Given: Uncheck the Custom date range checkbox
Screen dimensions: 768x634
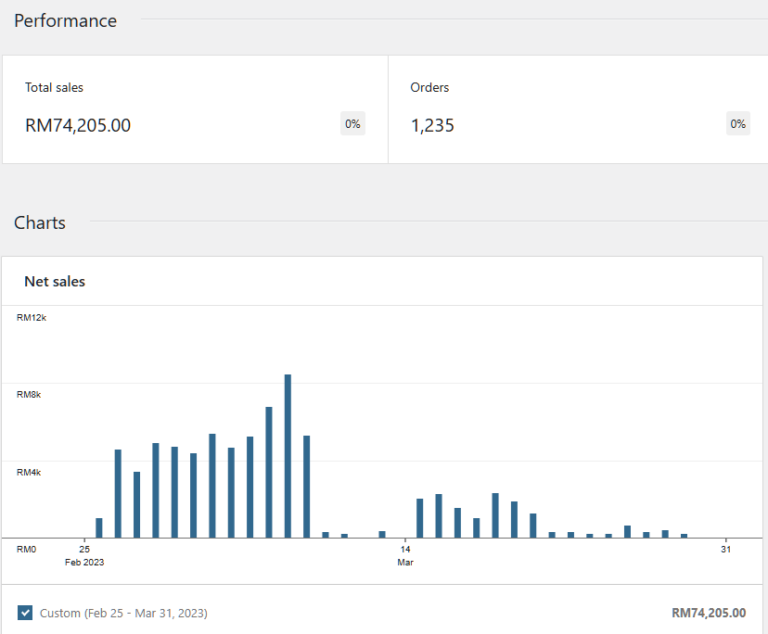Looking at the screenshot, I should 25,612.
